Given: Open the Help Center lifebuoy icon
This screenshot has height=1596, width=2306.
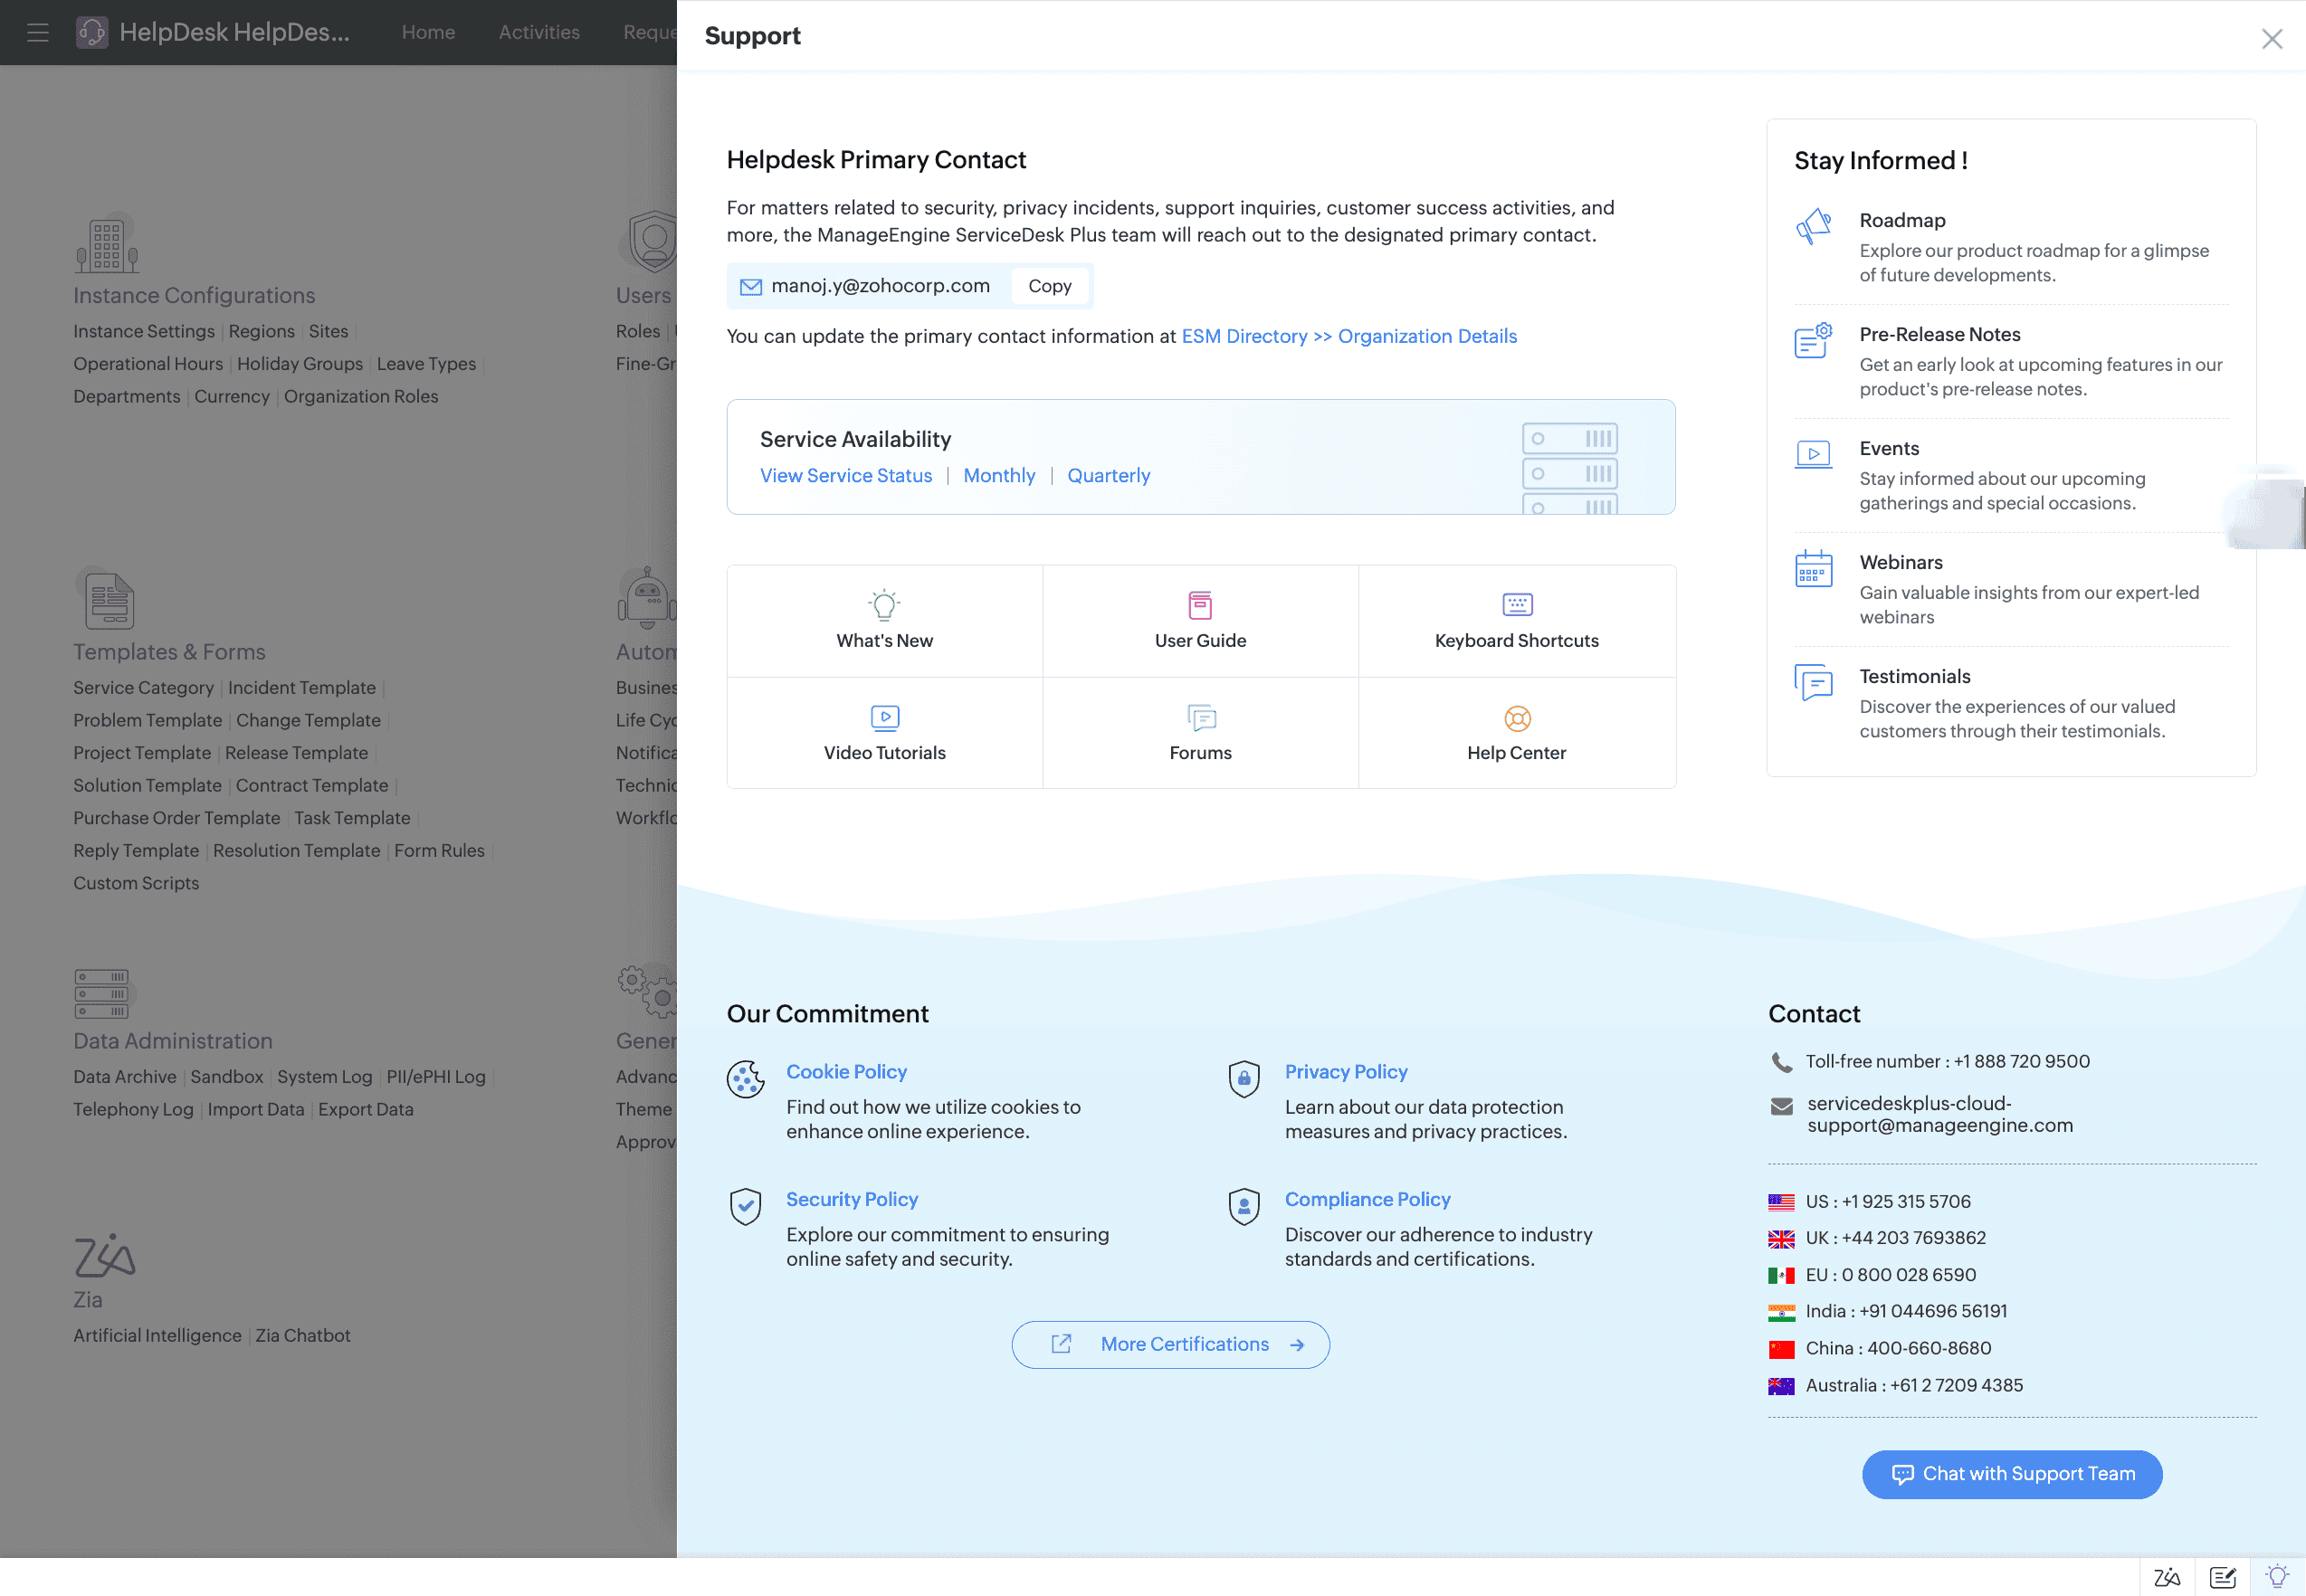Looking at the screenshot, I should [x=1516, y=718].
